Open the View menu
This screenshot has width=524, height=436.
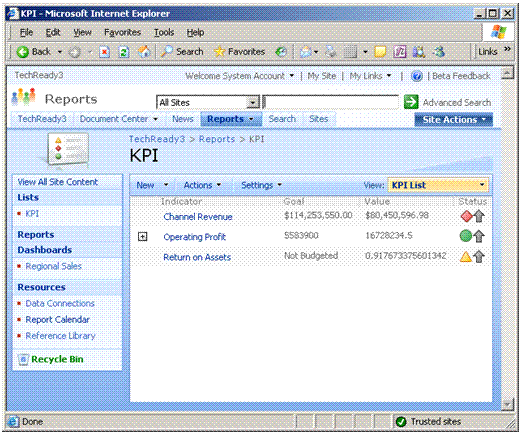tap(82, 32)
